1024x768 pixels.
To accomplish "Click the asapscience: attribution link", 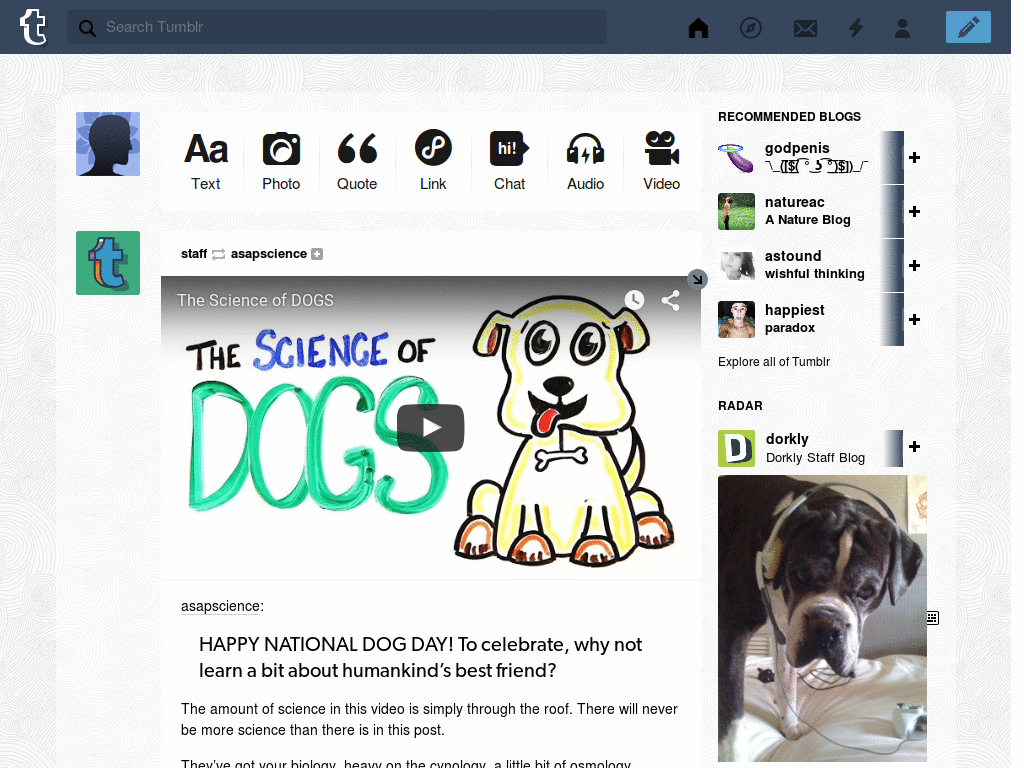I will (x=222, y=606).
